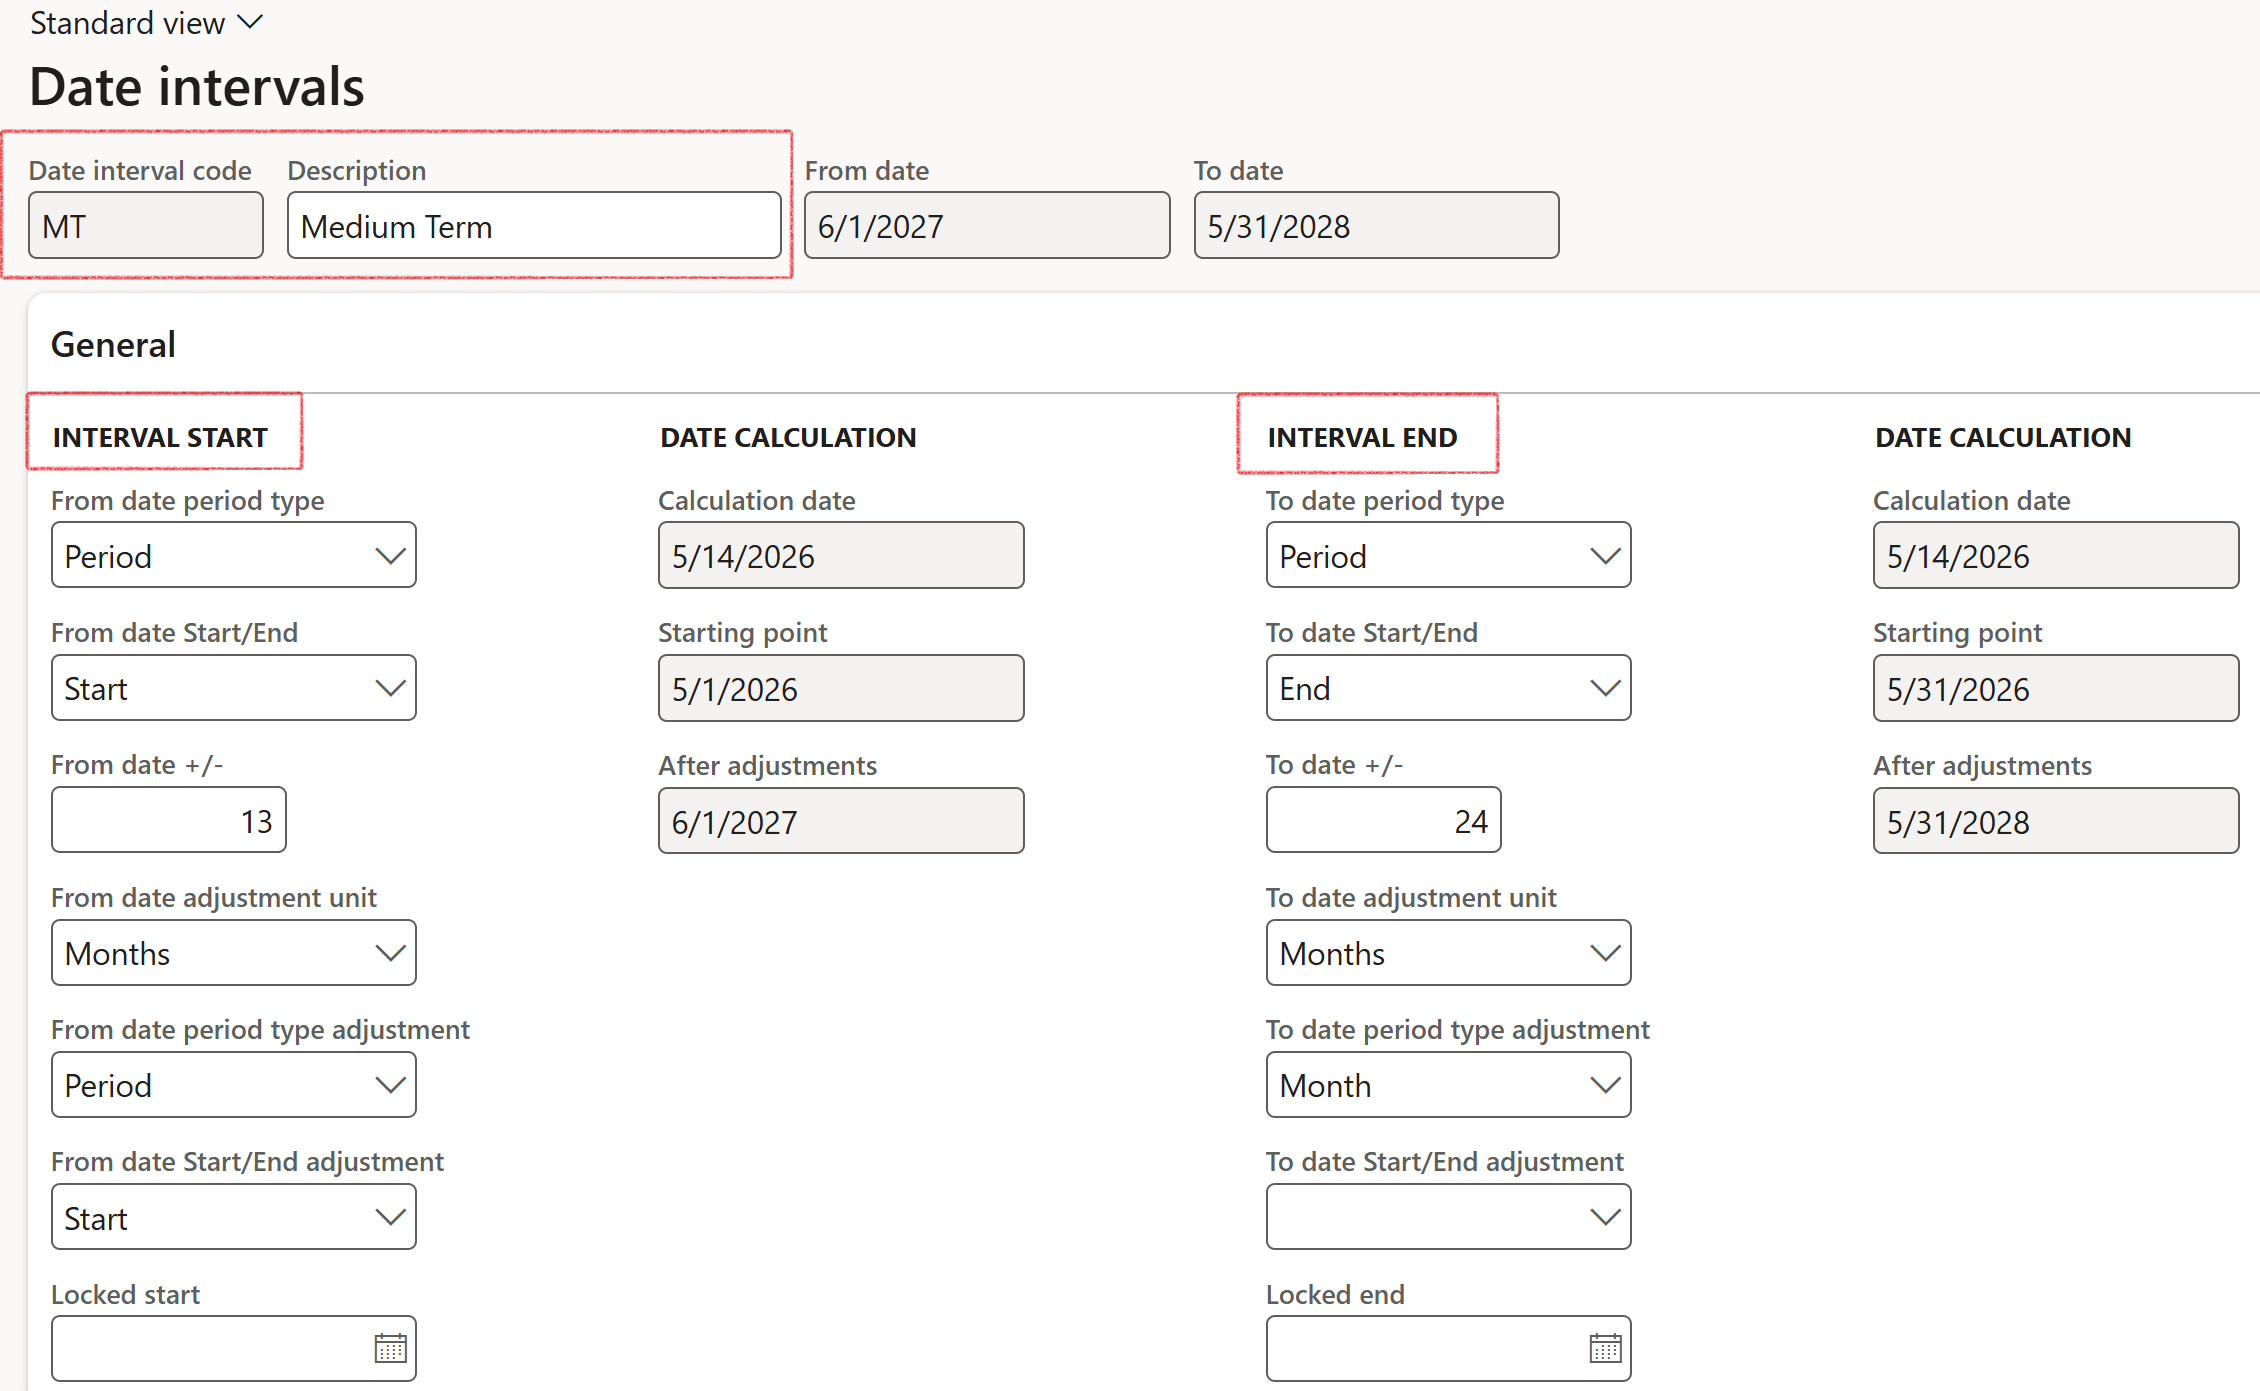This screenshot has height=1391, width=2260.
Task: Click After adjustments field showing 6/1/2027
Action: pyautogui.click(x=841, y=821)
